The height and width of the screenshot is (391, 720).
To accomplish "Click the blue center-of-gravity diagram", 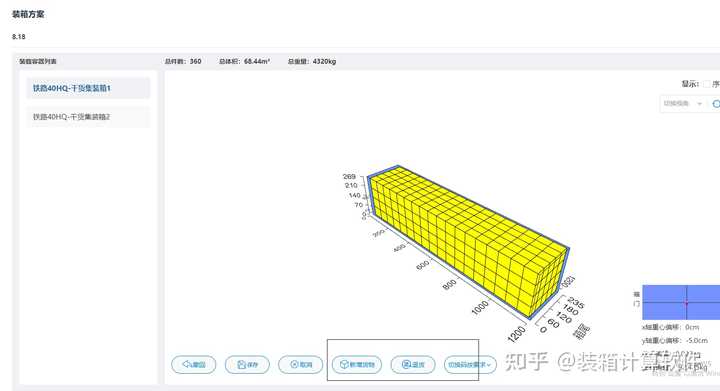I will (x=681, y=302).
